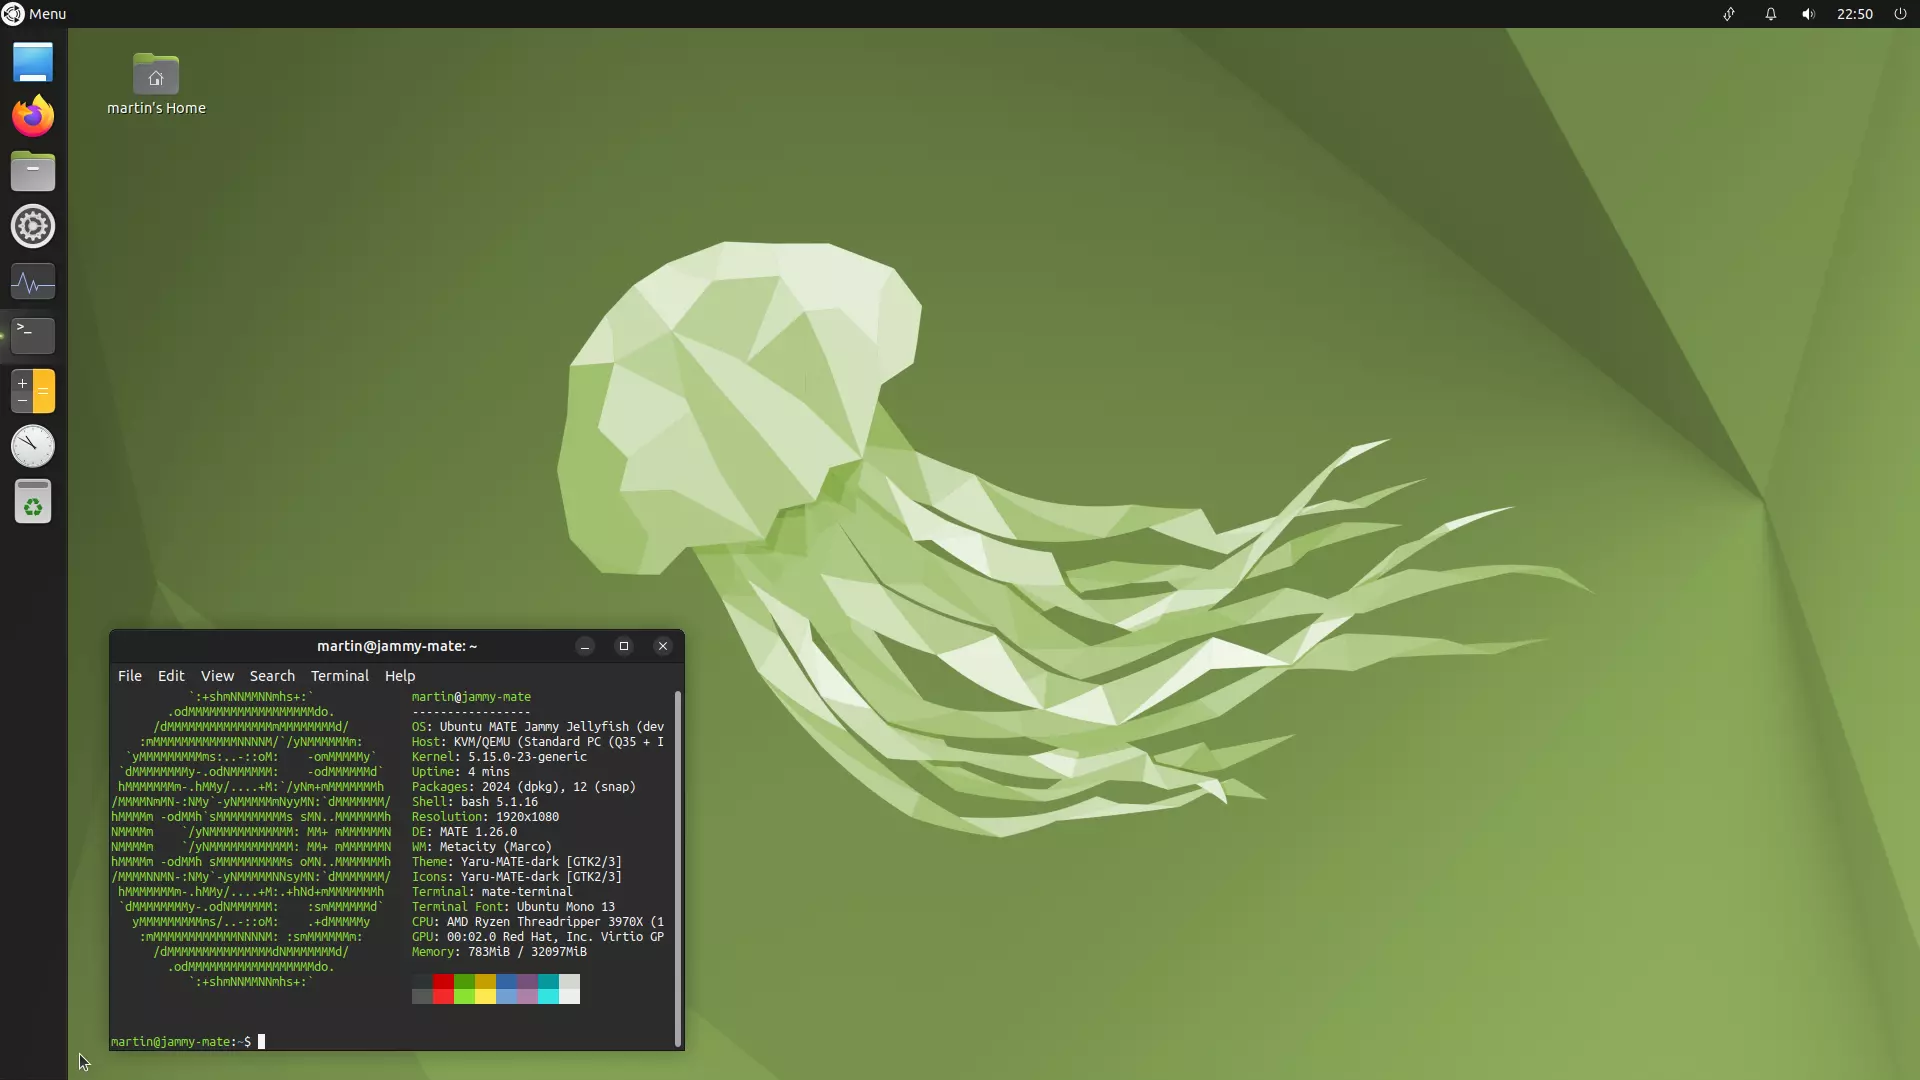Open the clock application icon
The width and height of the screenshot is (1920, 1080).
pos(33,446)
